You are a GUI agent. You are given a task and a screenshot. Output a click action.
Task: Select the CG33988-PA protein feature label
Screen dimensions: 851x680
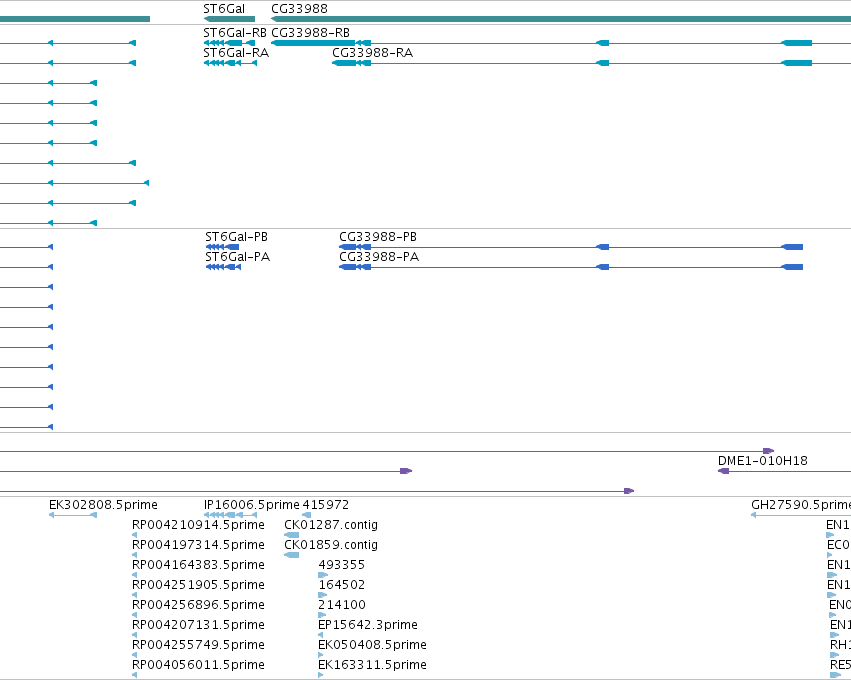379,257
